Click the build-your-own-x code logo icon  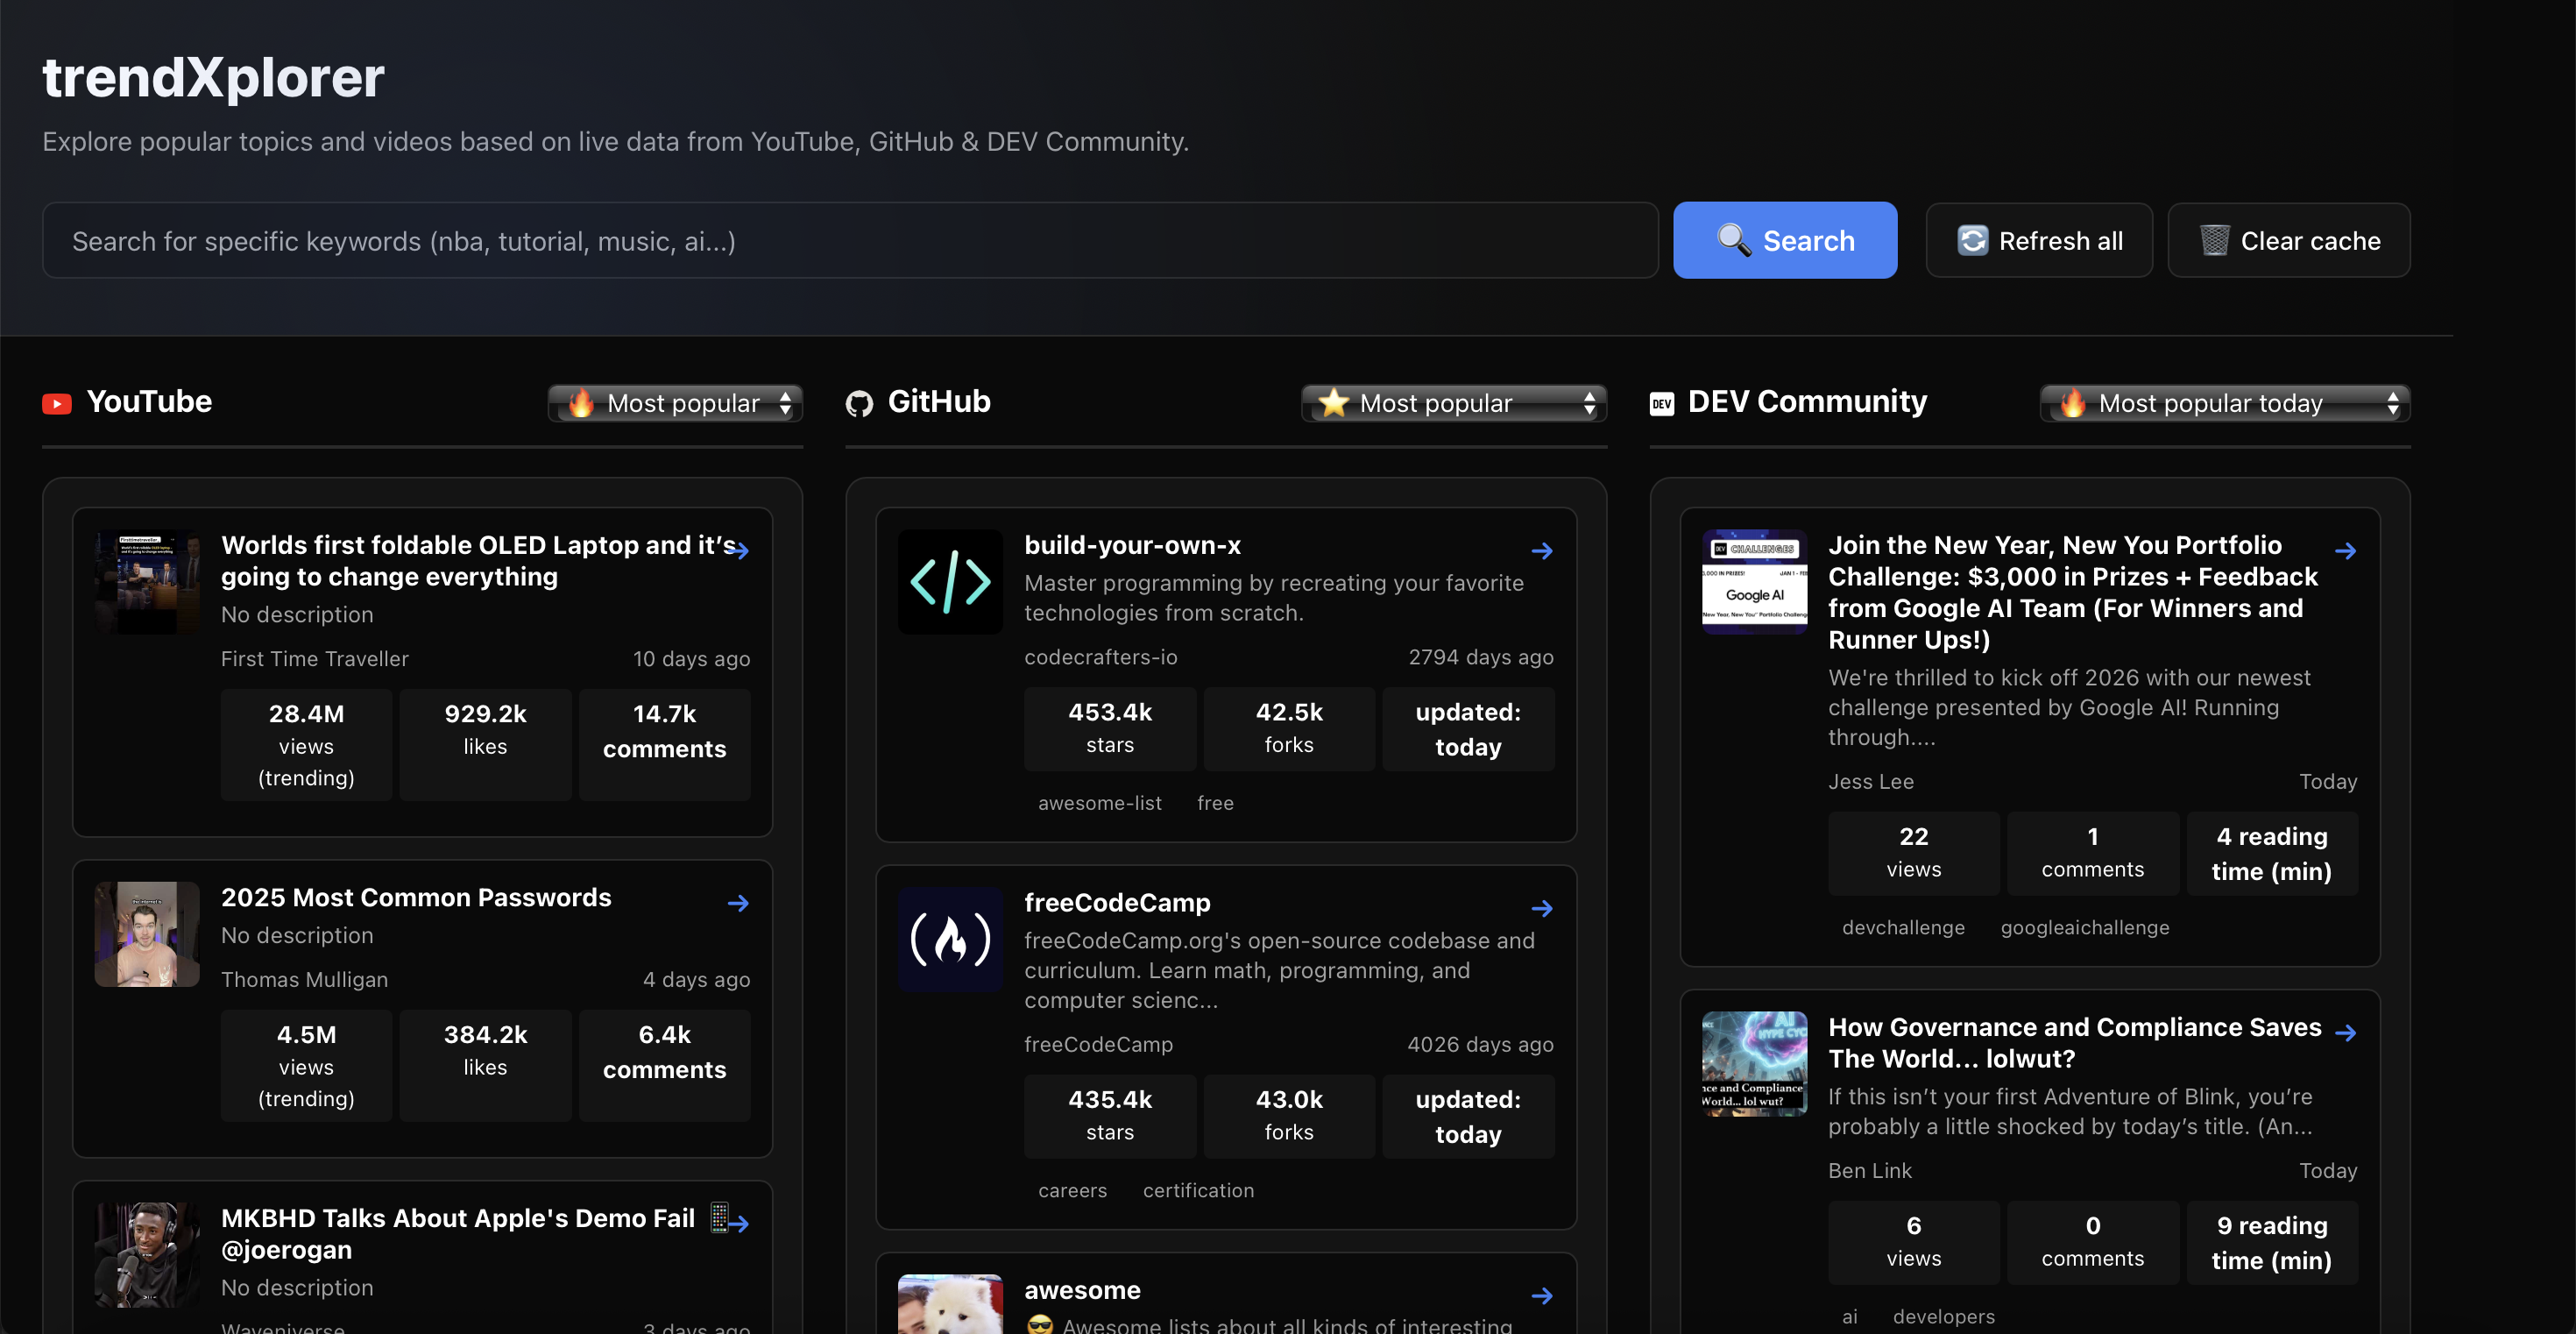(x=949, y=582)
